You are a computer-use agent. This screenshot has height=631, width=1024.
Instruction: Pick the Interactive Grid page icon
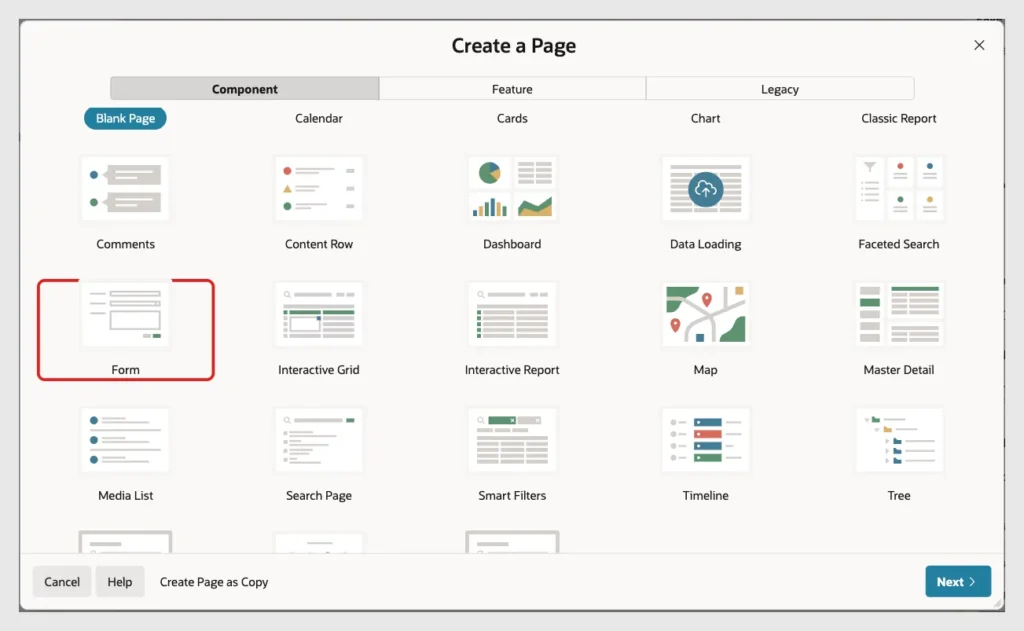pyautogui.click(x=319, y=314)
